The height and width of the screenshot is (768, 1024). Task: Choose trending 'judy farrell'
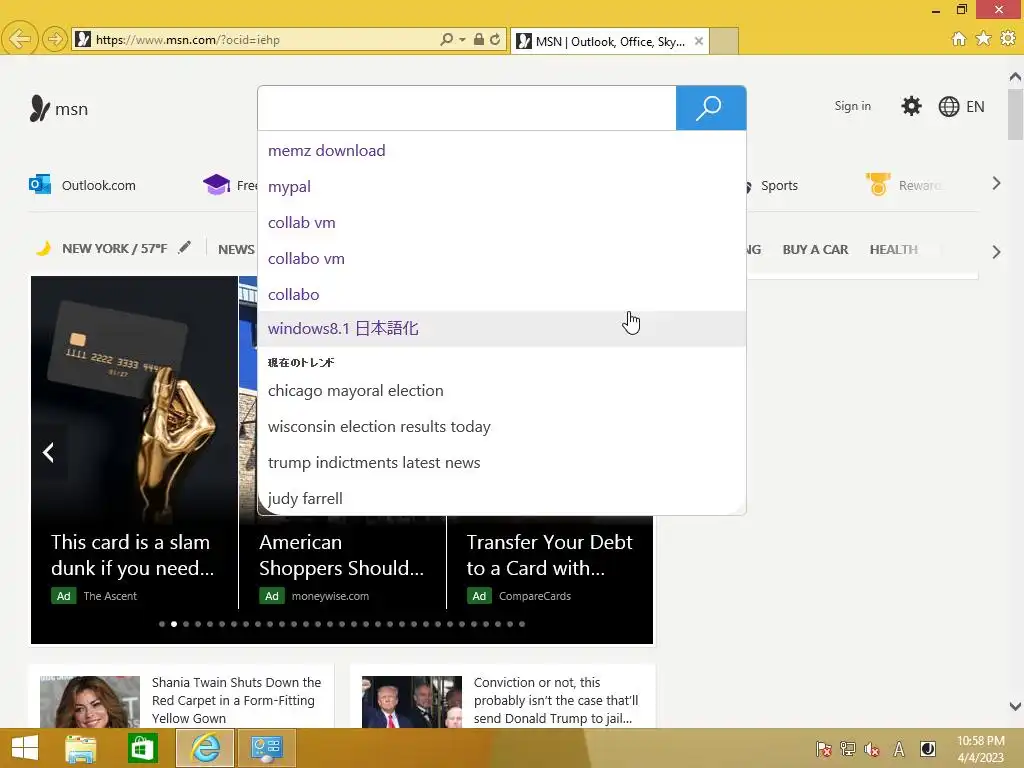coord(502,498)
